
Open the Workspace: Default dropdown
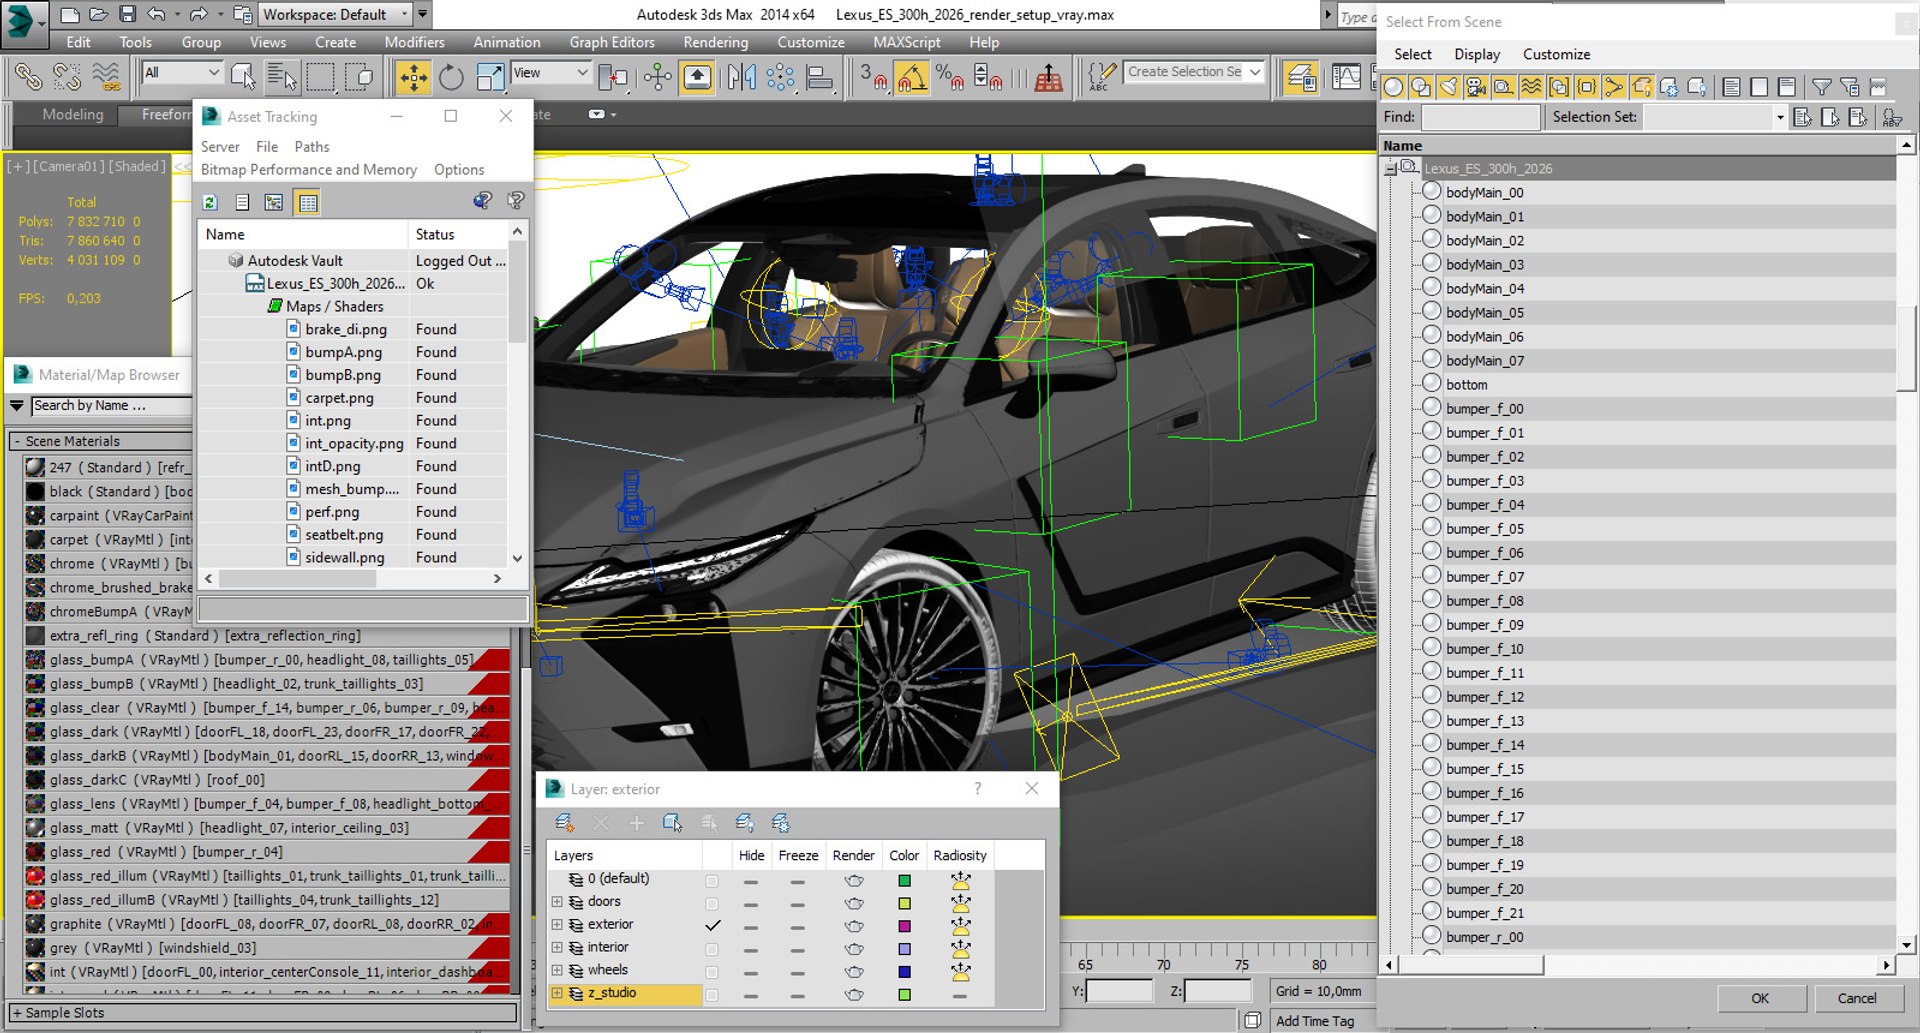tap(335, 14)
